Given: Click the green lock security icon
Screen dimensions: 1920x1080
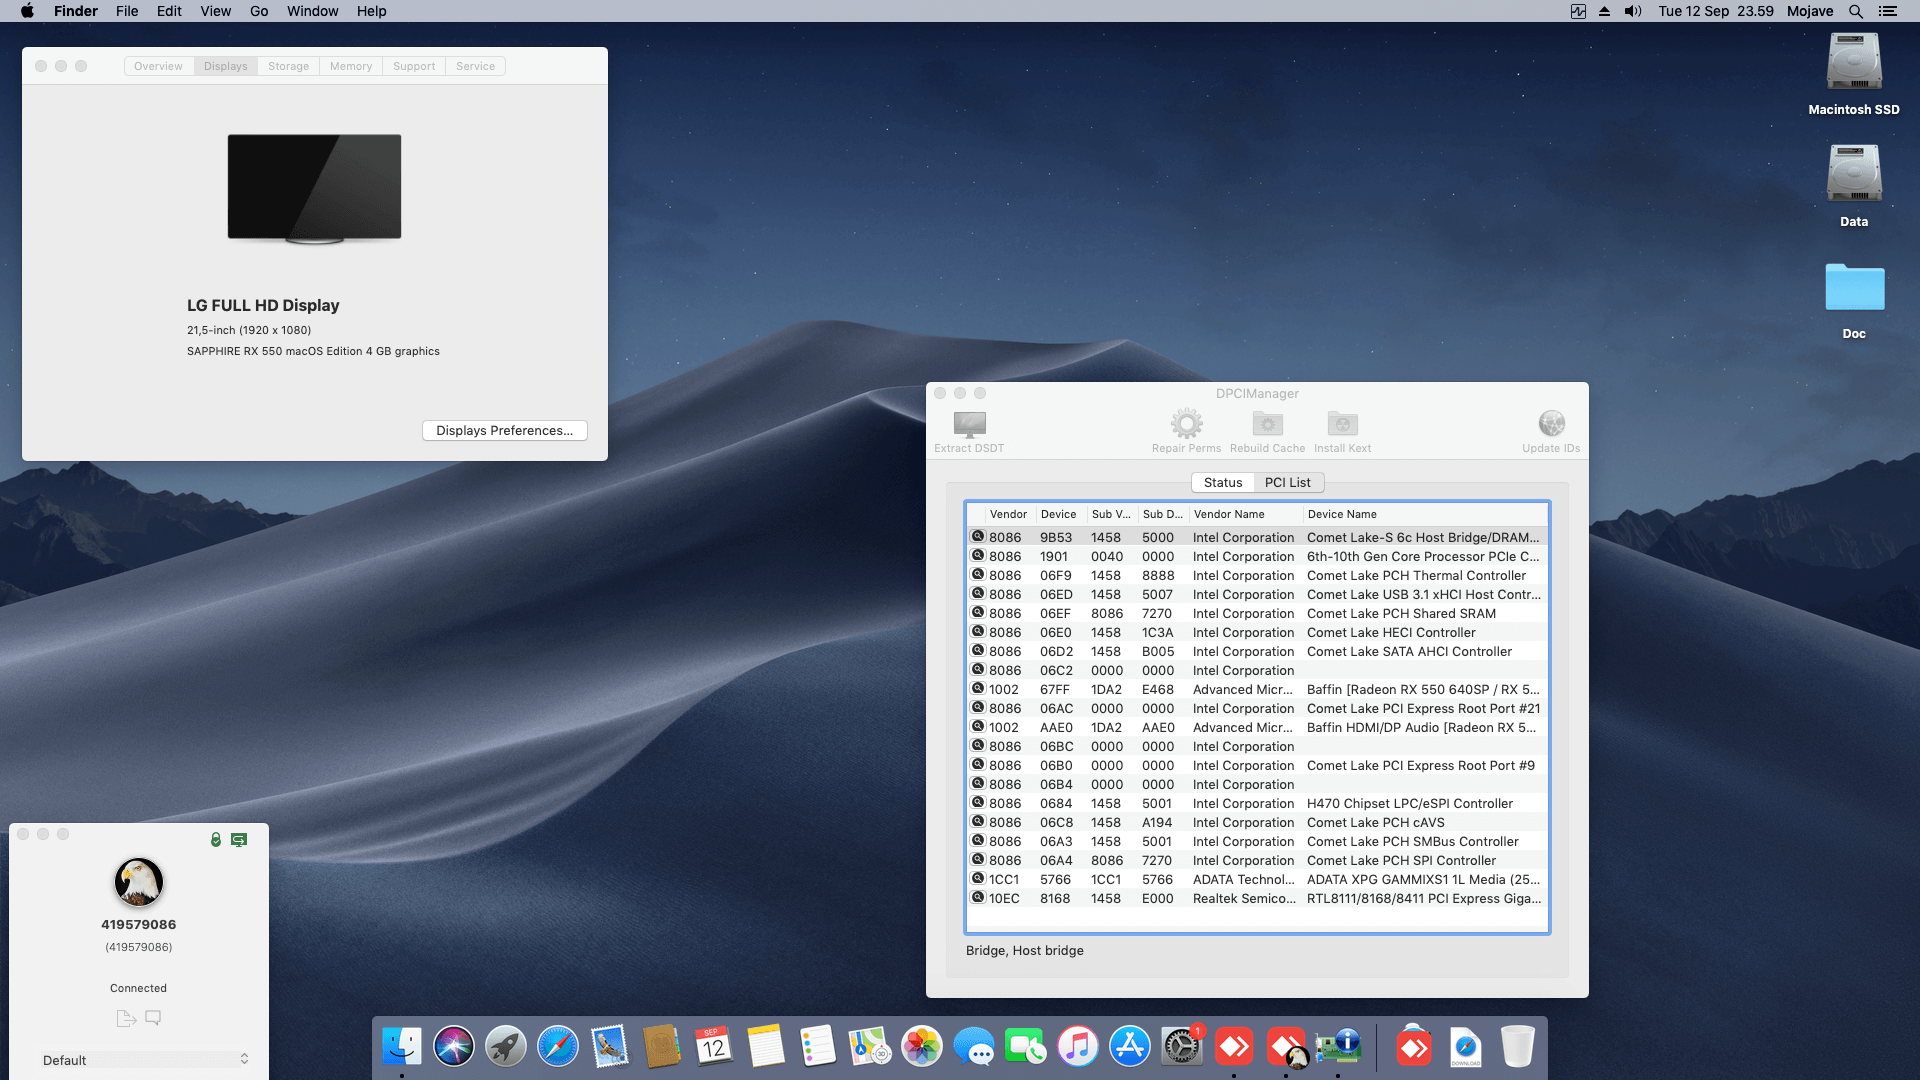Looking at the screenshot, I should (x=216, y=840).
